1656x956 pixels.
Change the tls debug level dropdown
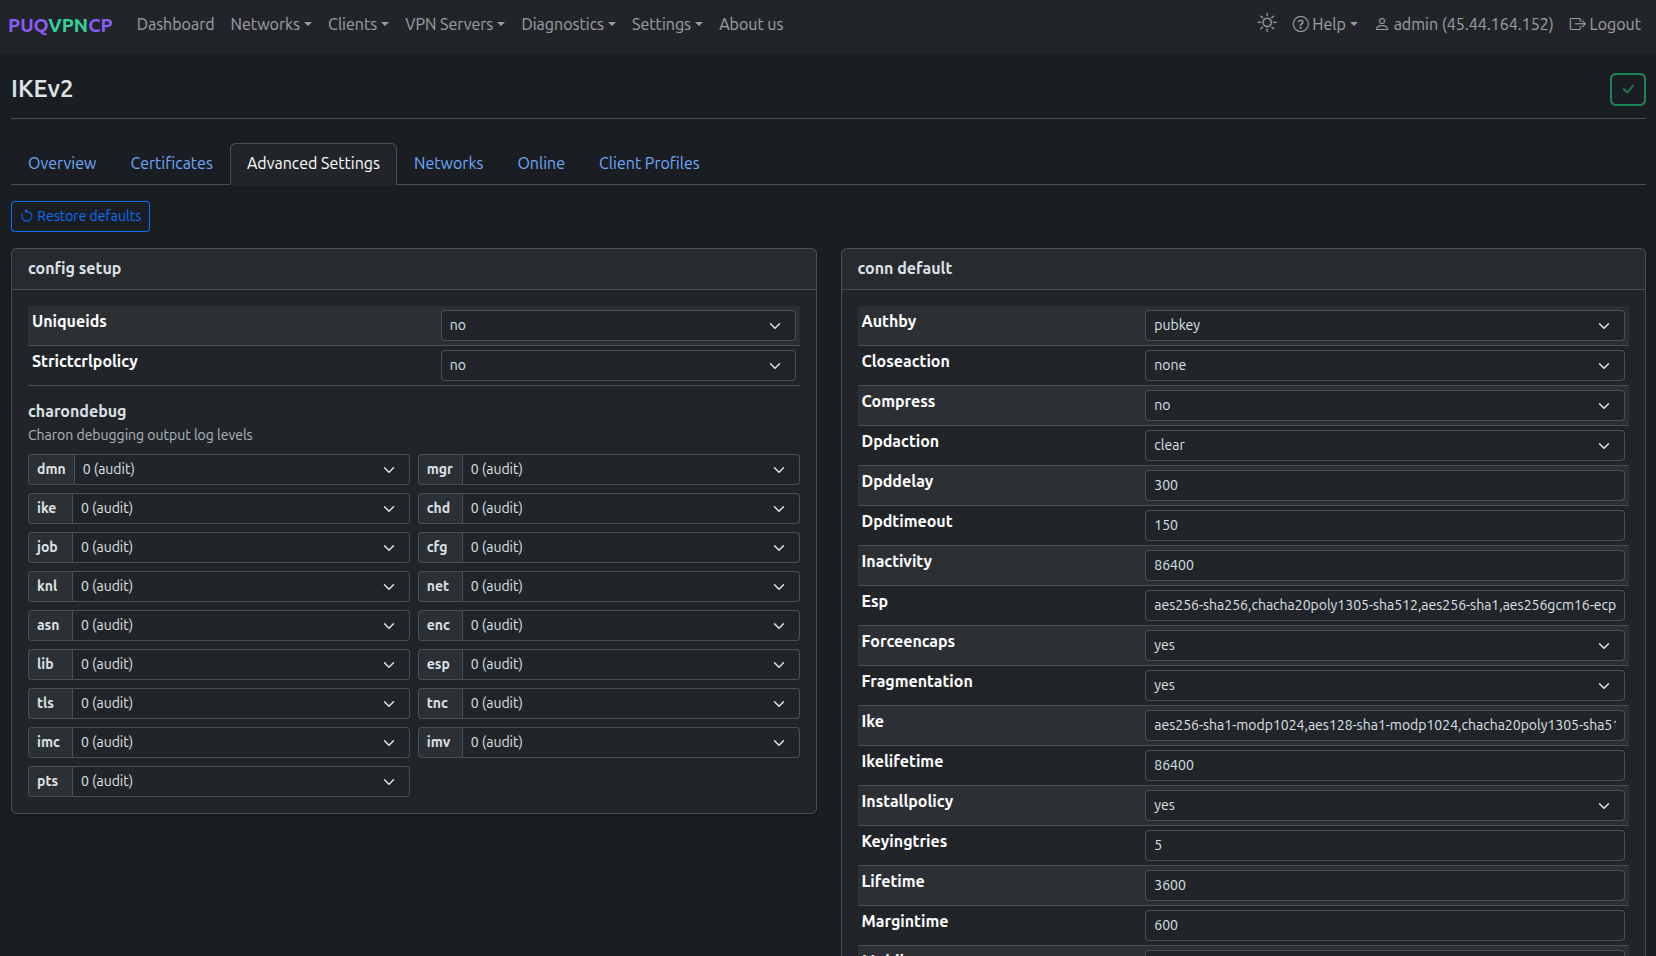[241, 703]
